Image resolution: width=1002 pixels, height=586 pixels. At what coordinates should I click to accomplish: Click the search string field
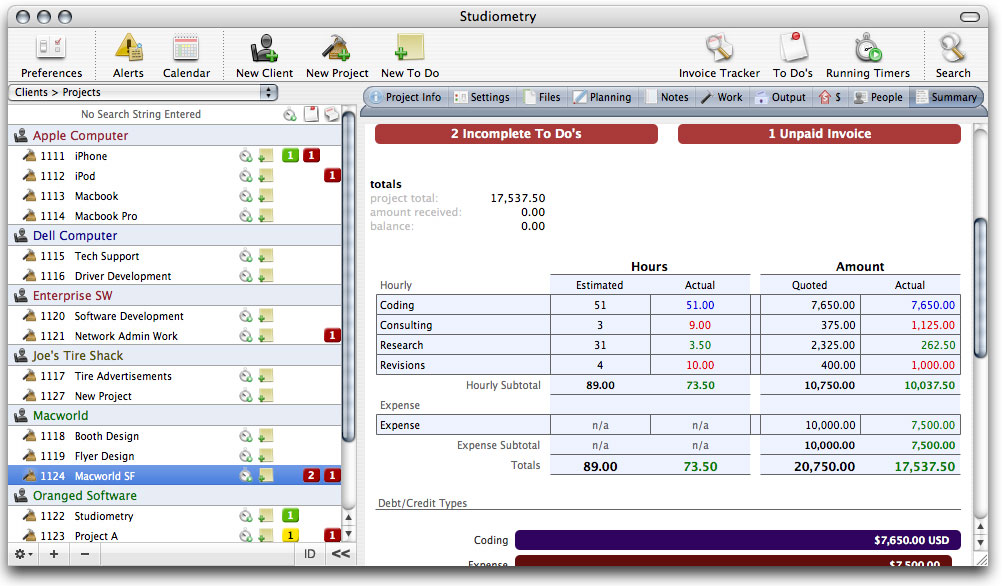click(141, 114)
